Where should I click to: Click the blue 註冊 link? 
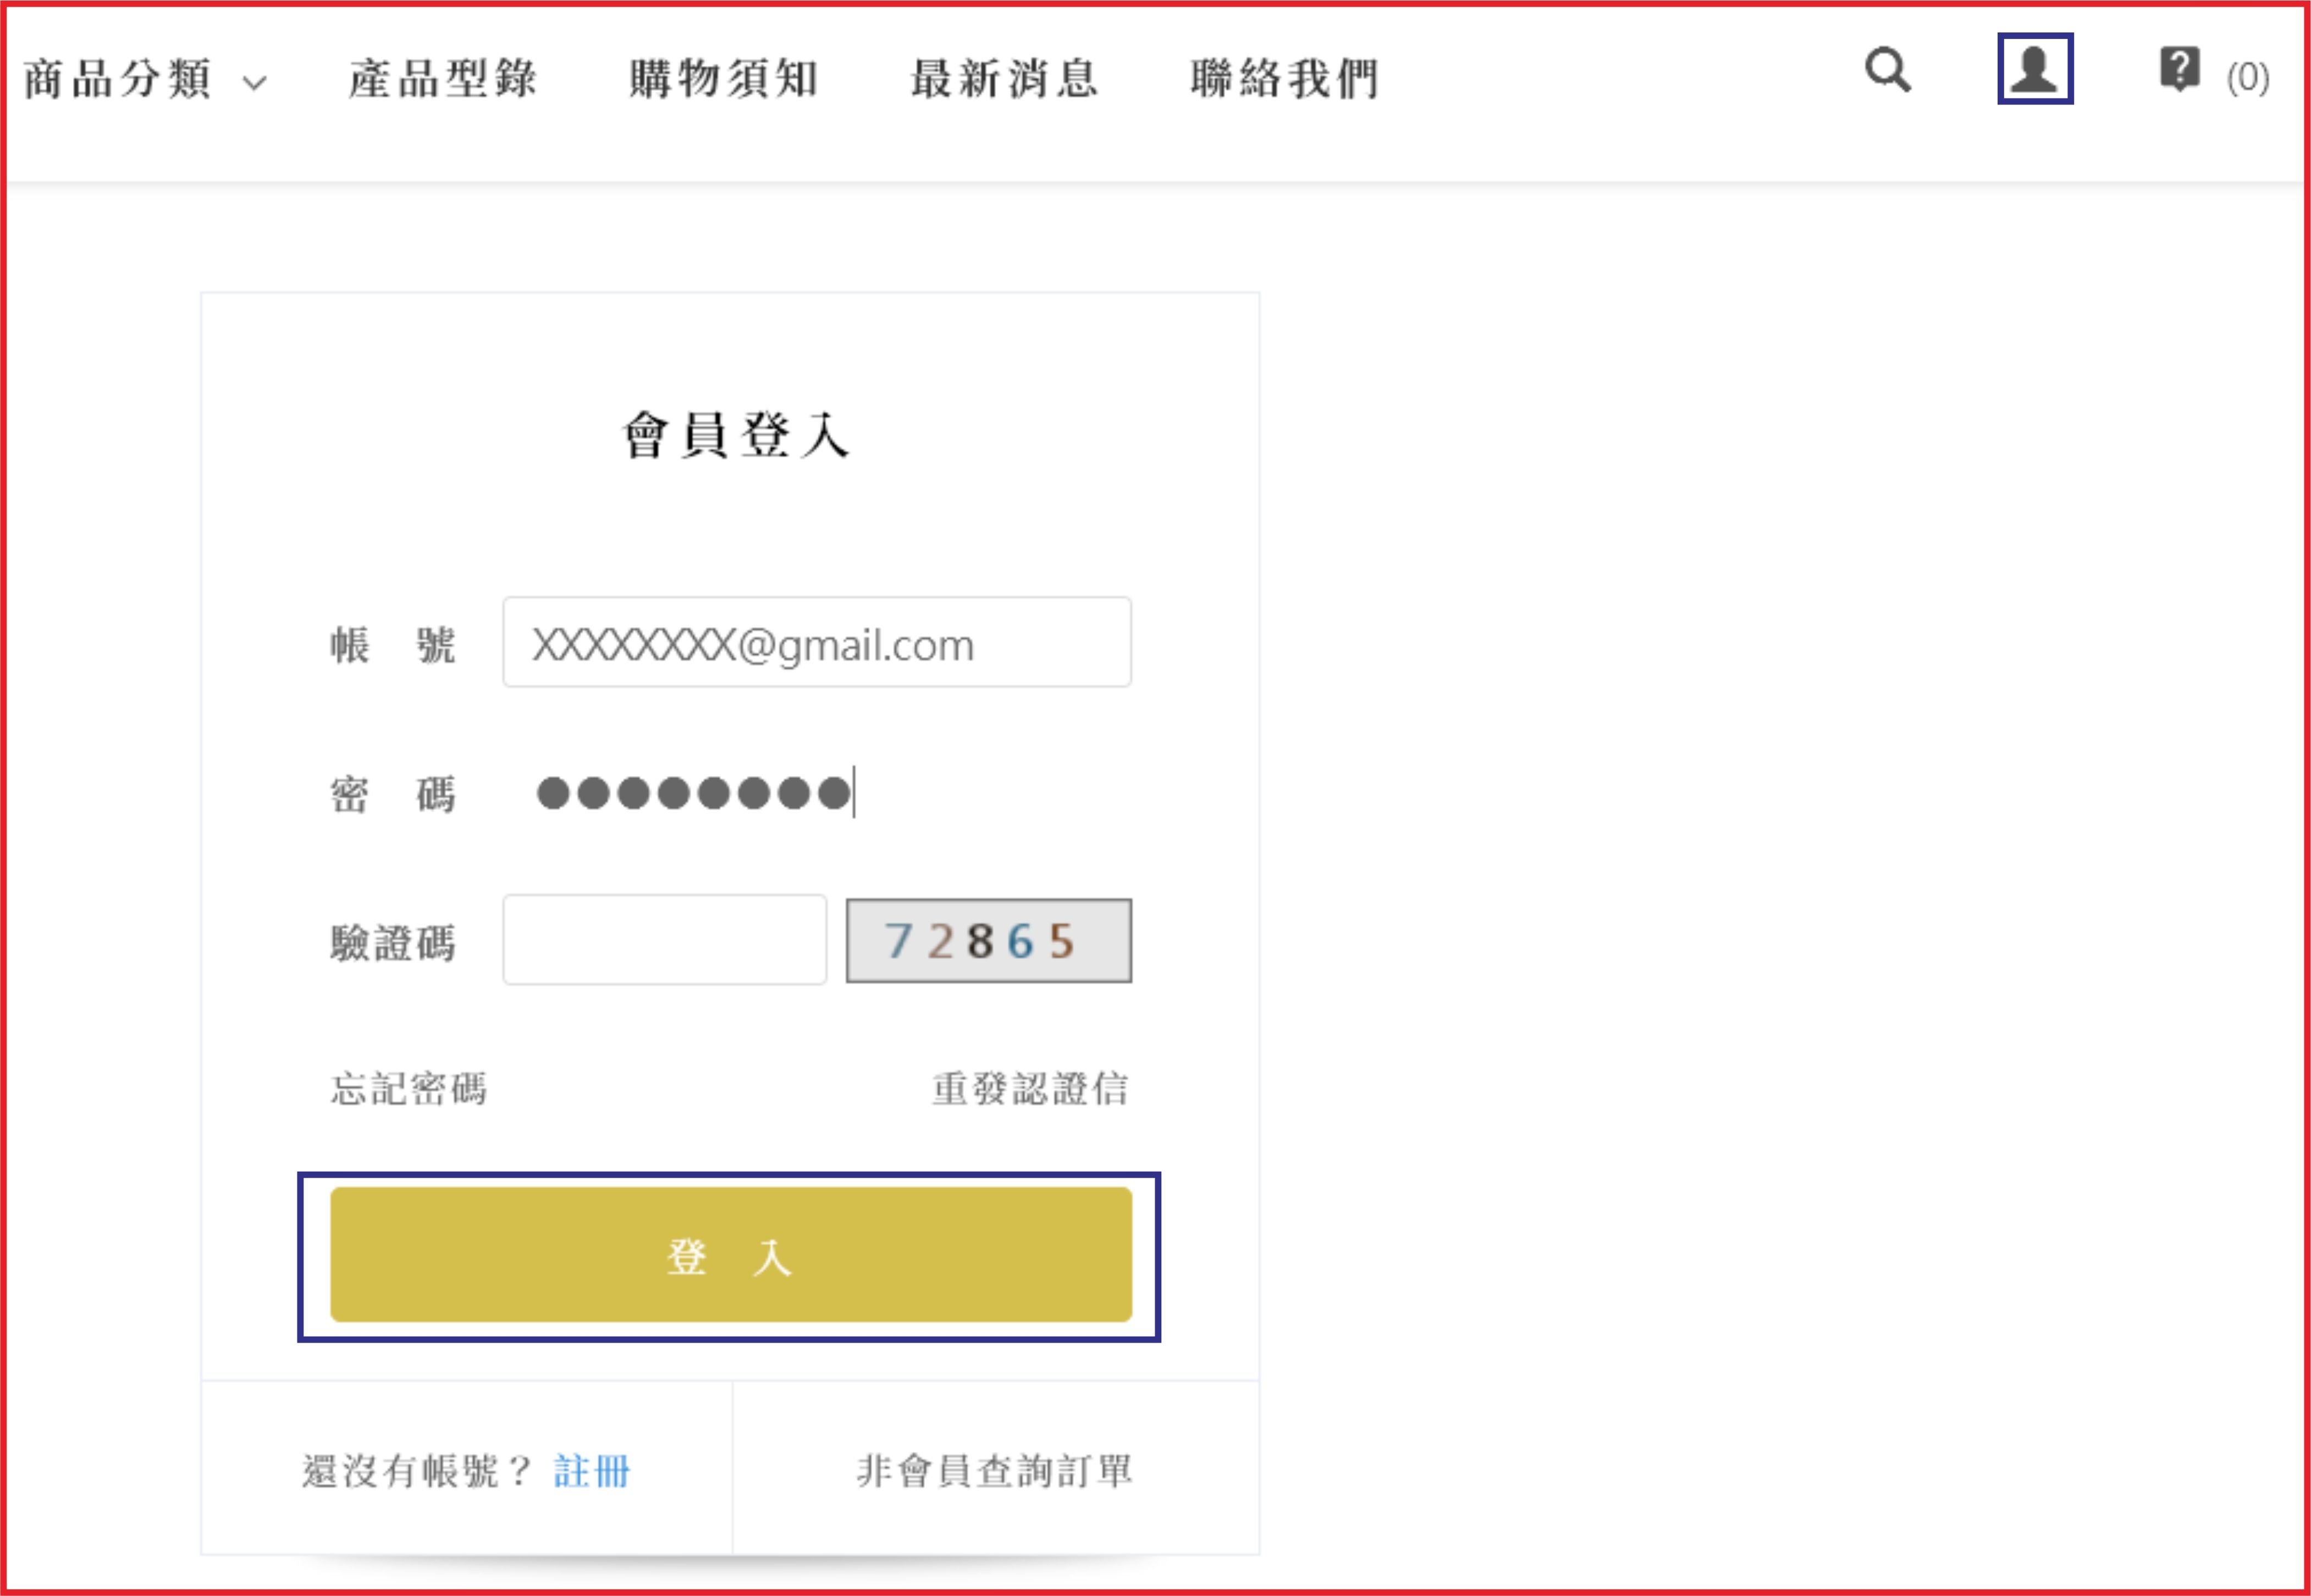(x=591, y=1471)
